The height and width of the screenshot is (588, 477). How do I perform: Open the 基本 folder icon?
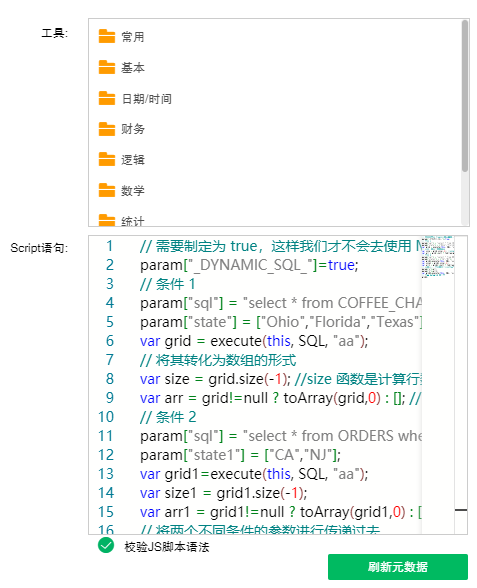pyautogui.click(x=106, y=67)
